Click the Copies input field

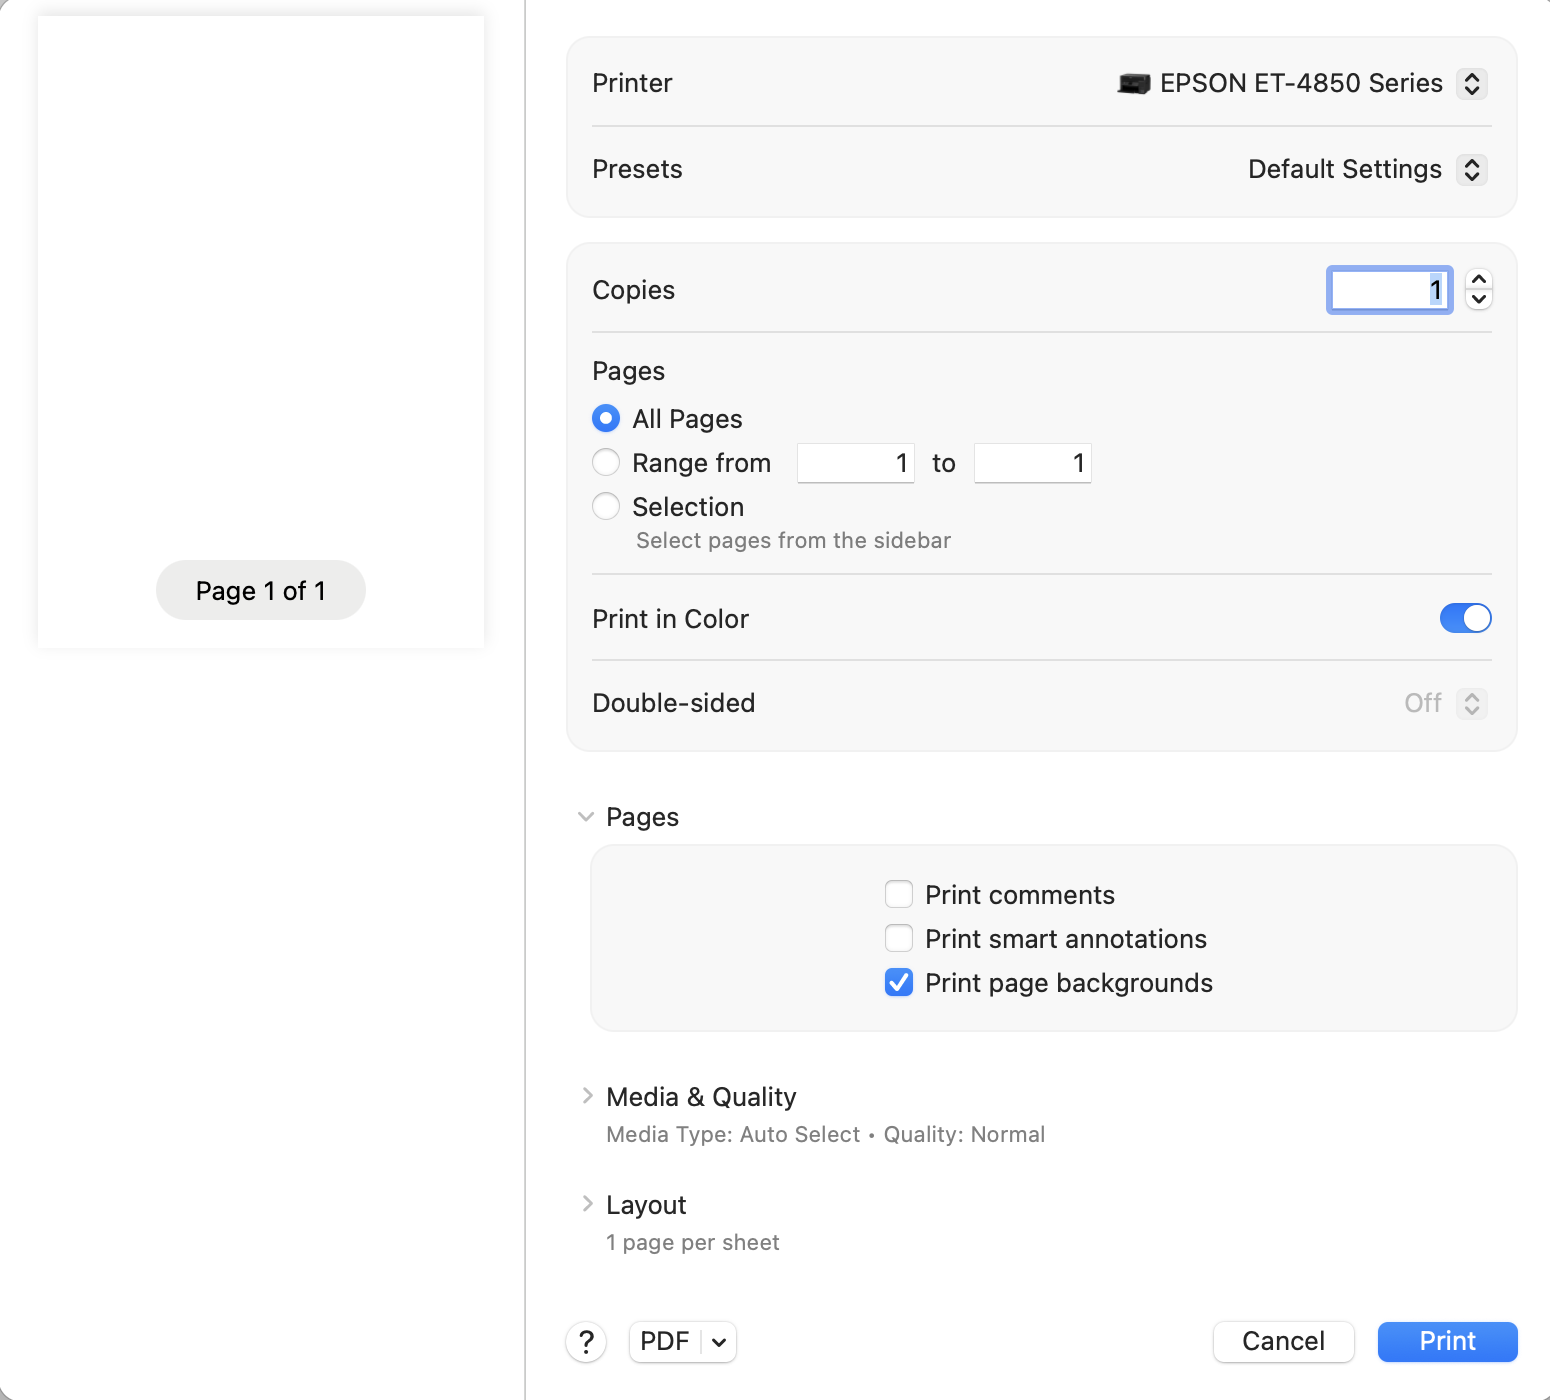point(1389,290)
